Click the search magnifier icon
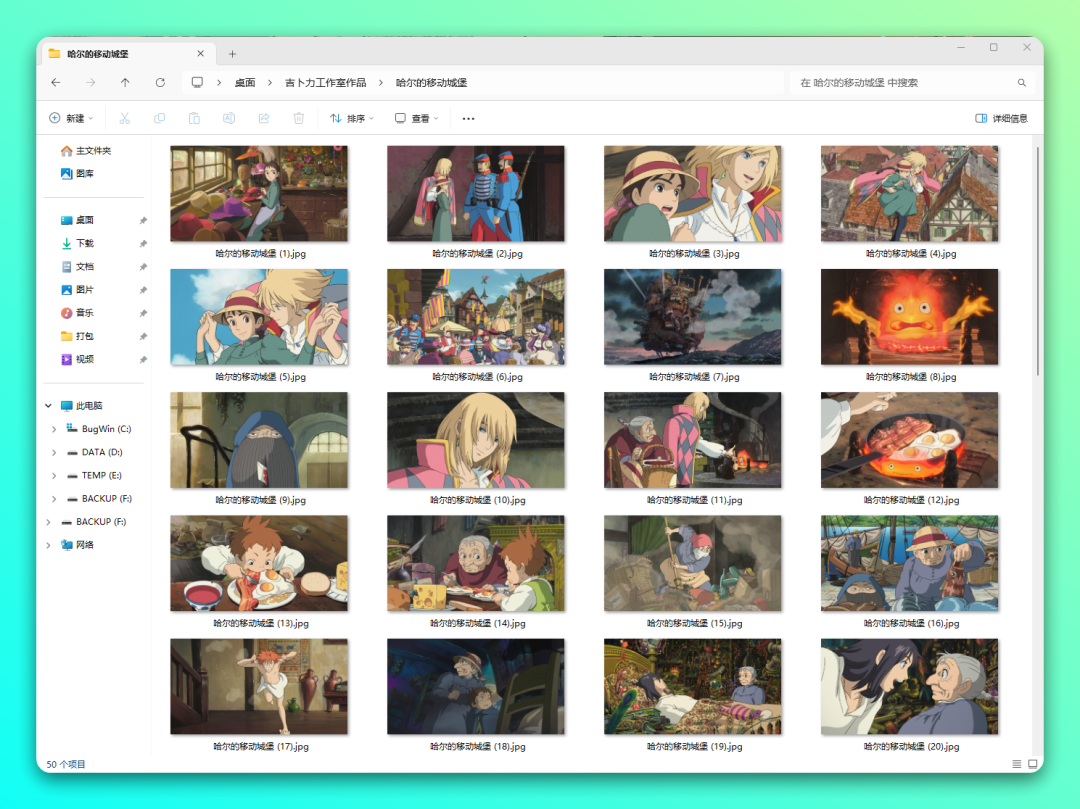Viewport: 1080px width, 809px height. pyautogui.click(x=1021, y=83)
